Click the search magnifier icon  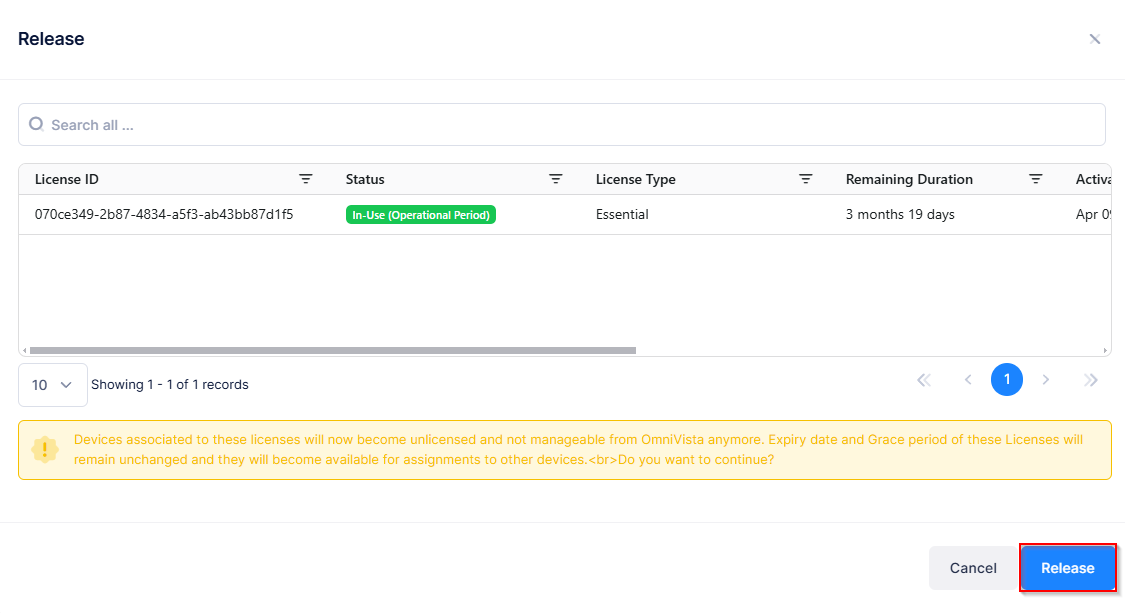click(36, 124)
